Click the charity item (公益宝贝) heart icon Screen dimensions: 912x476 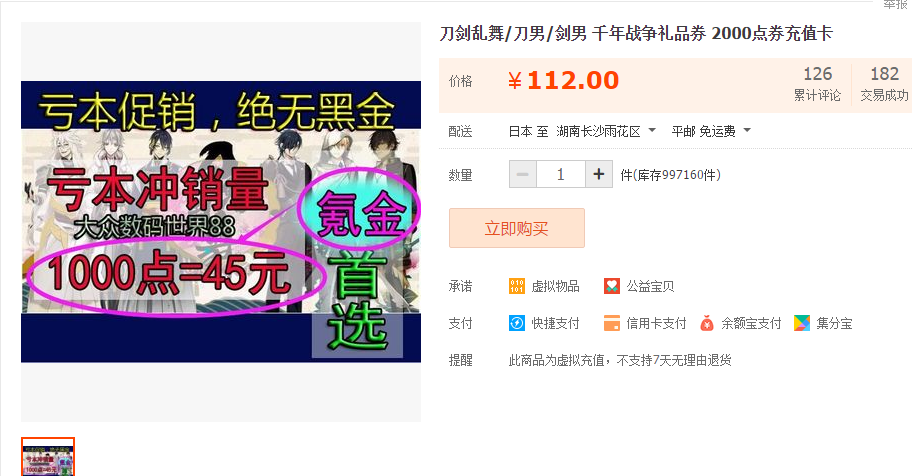(x=611, y=286)
